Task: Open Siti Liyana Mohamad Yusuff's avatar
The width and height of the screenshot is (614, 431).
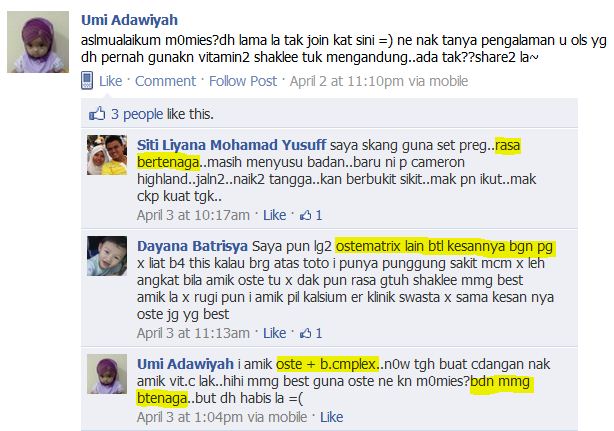Action: 107,155
